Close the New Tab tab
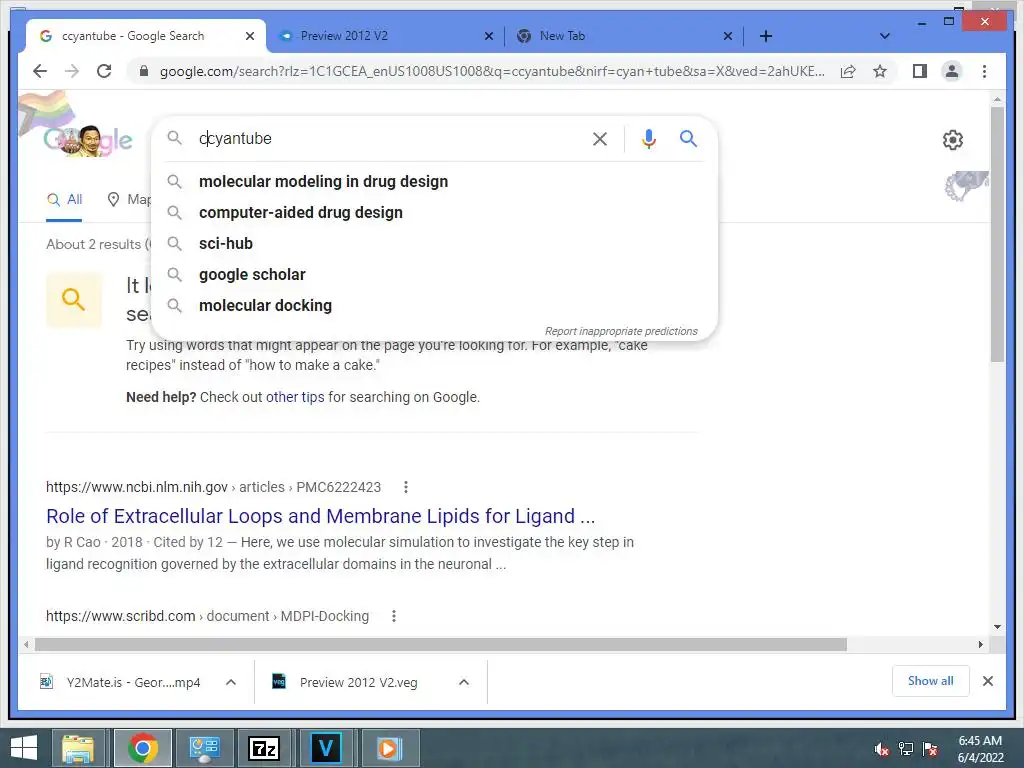 (728, 36)
